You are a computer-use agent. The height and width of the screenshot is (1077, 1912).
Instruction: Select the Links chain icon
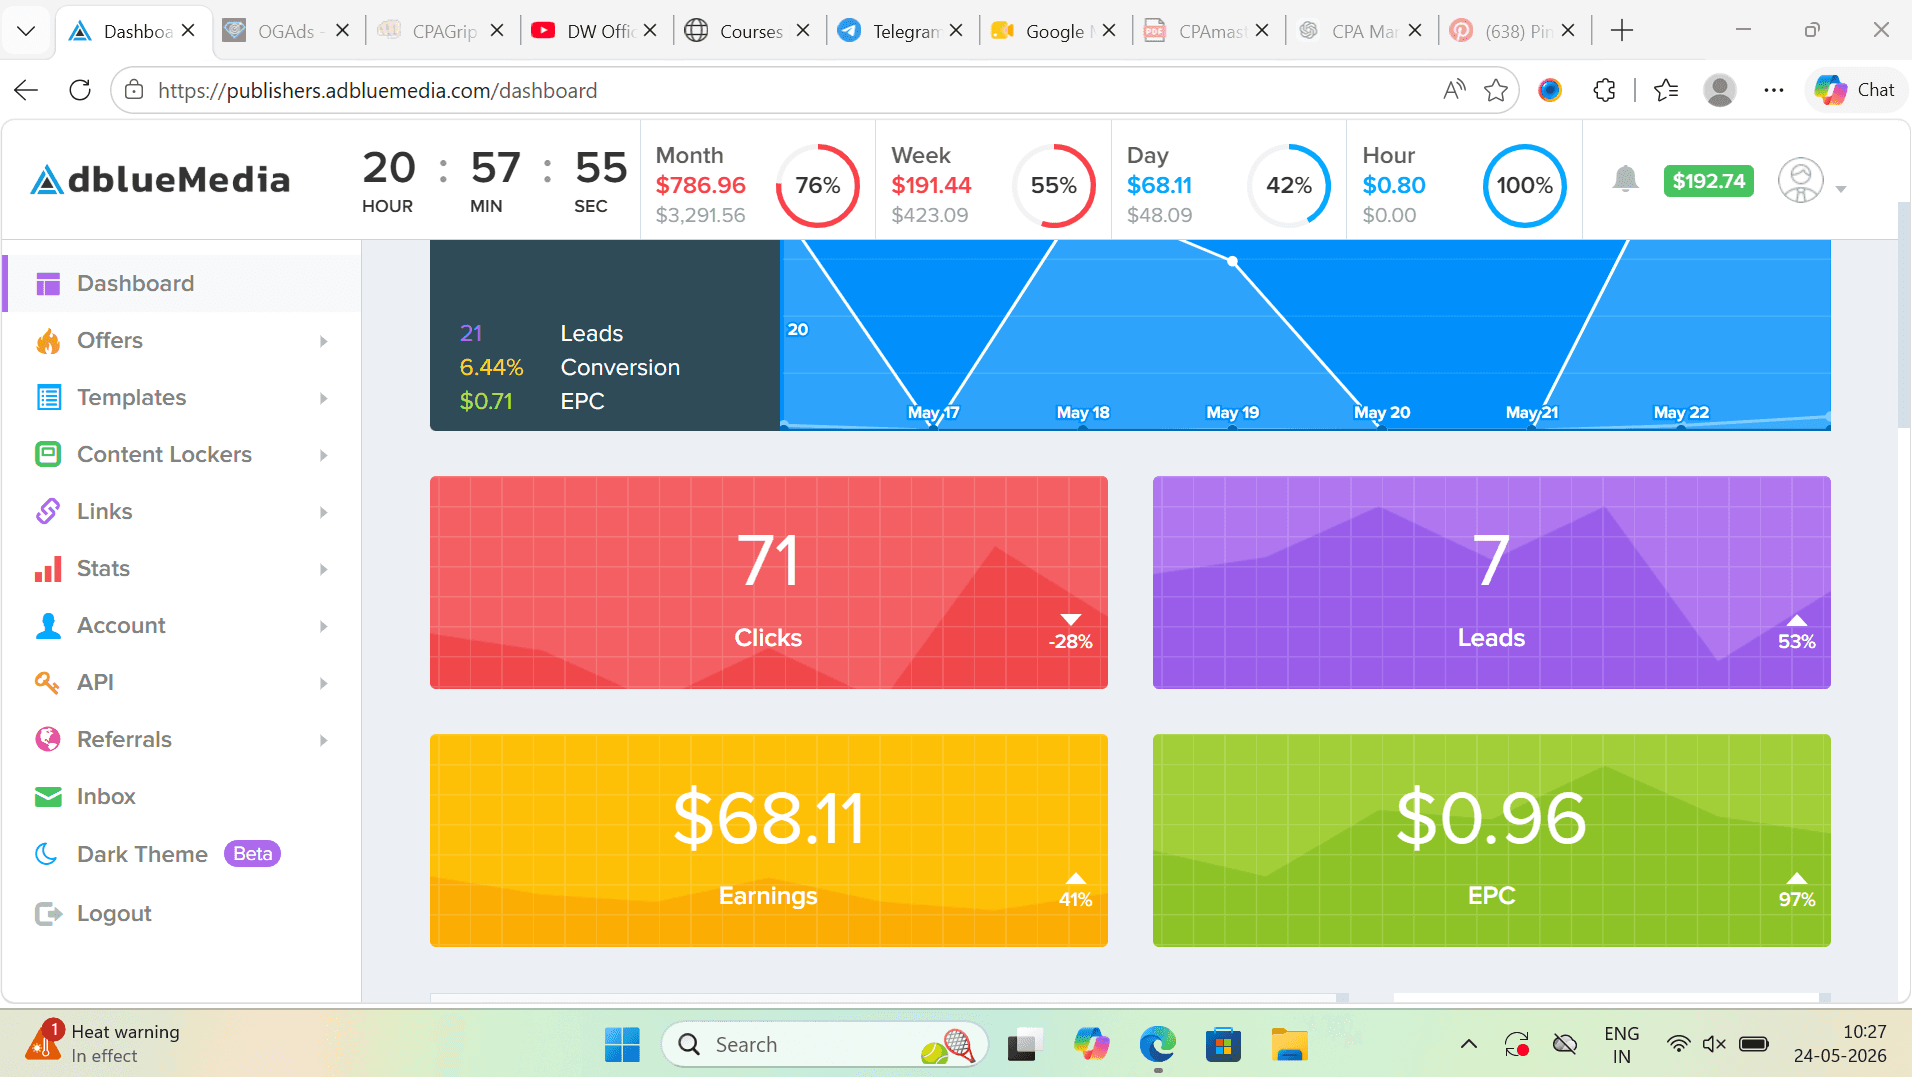pyautogui.click(x=48, y=511)
